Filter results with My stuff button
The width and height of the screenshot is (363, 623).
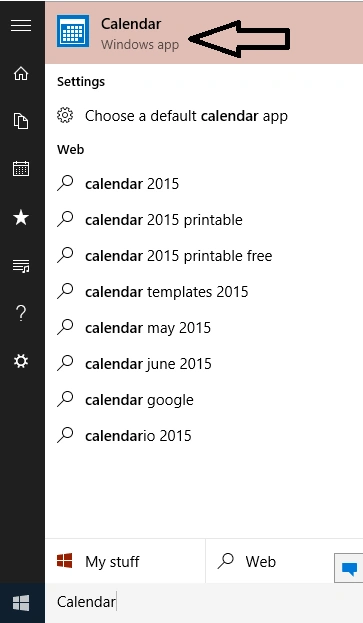125,561
